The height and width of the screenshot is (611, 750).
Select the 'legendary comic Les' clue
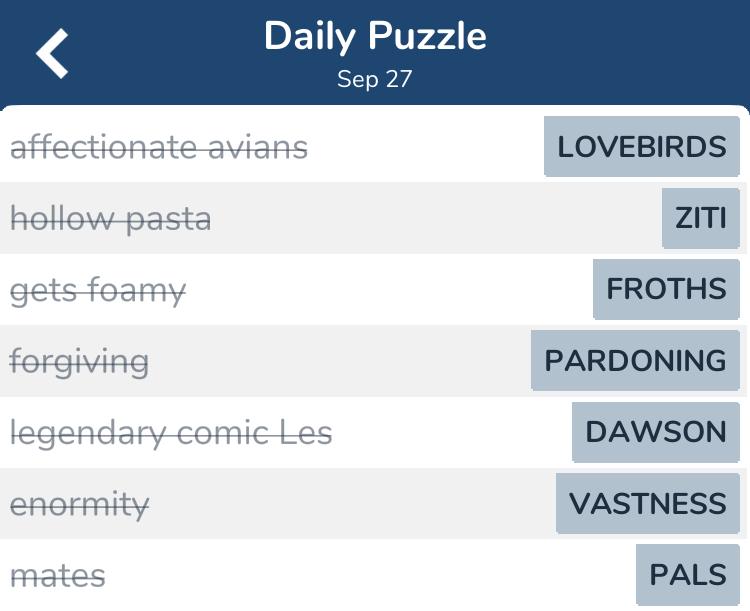171,433
